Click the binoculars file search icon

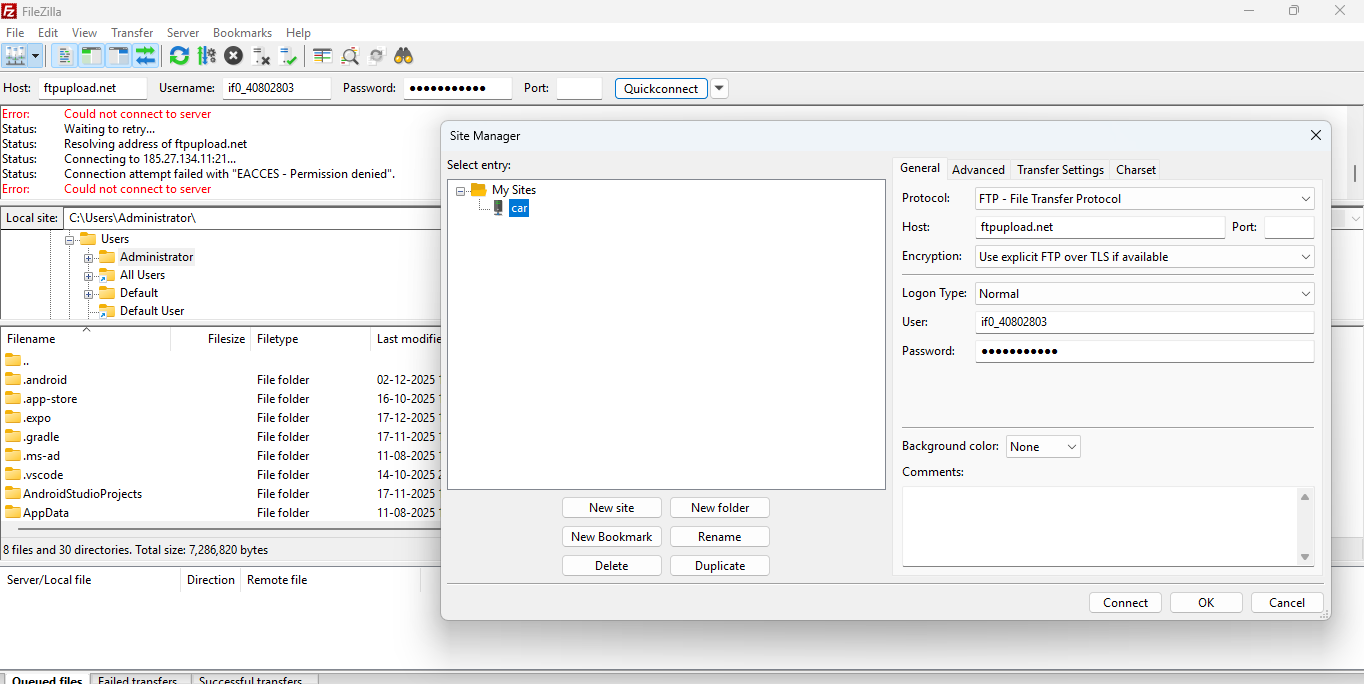(x=403, y=56)
